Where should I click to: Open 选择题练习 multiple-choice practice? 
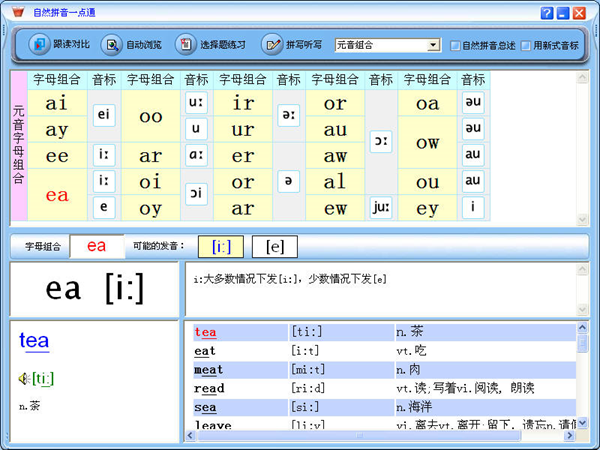pyautogui.click(x=185, y=45)
